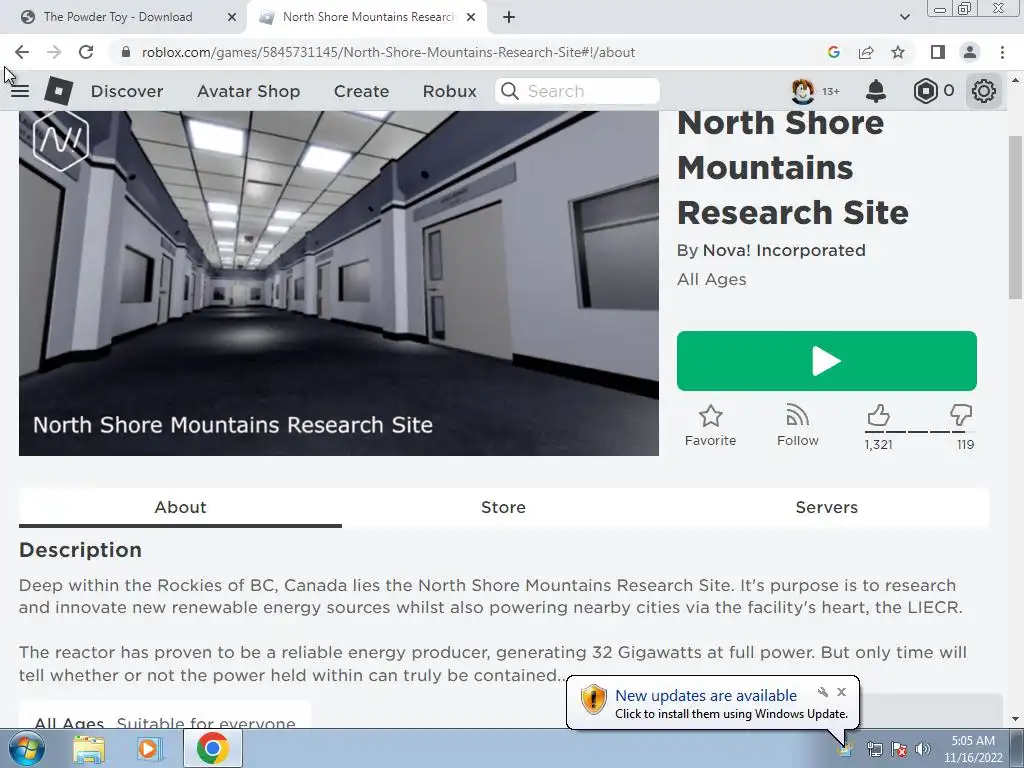The height and width of the screenshot is (768, 1024).
Task: Go back in browser history
Action: [x=22, y=52]
